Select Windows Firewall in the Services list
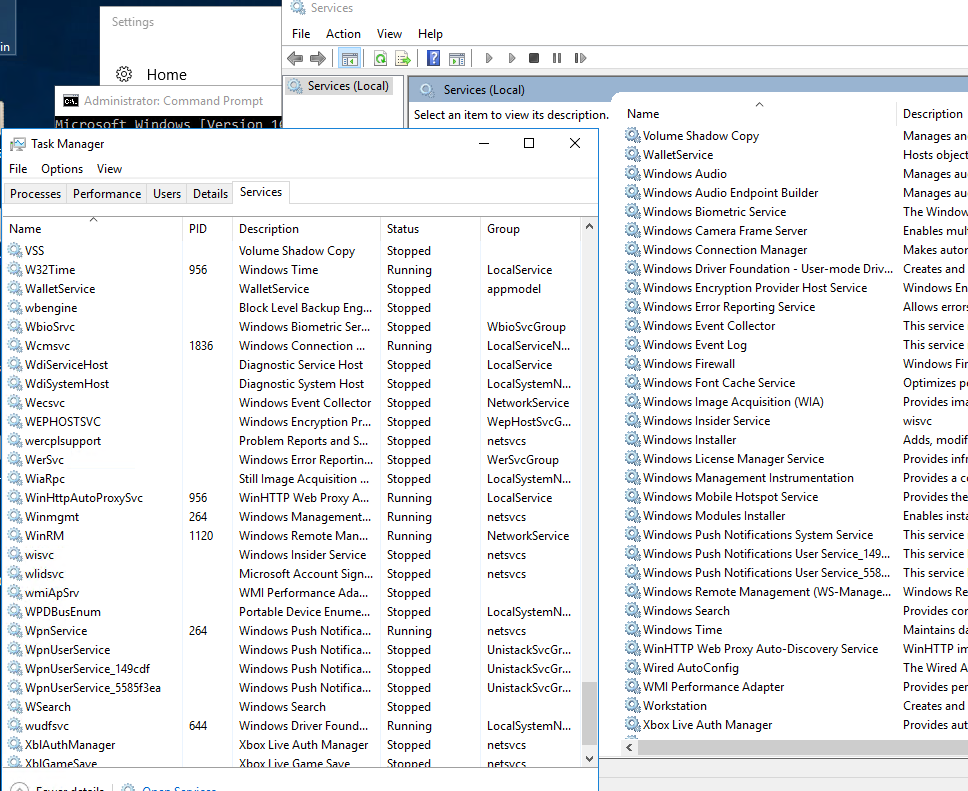968x791 pixels. pyautogui.click(x=688, y=364)
